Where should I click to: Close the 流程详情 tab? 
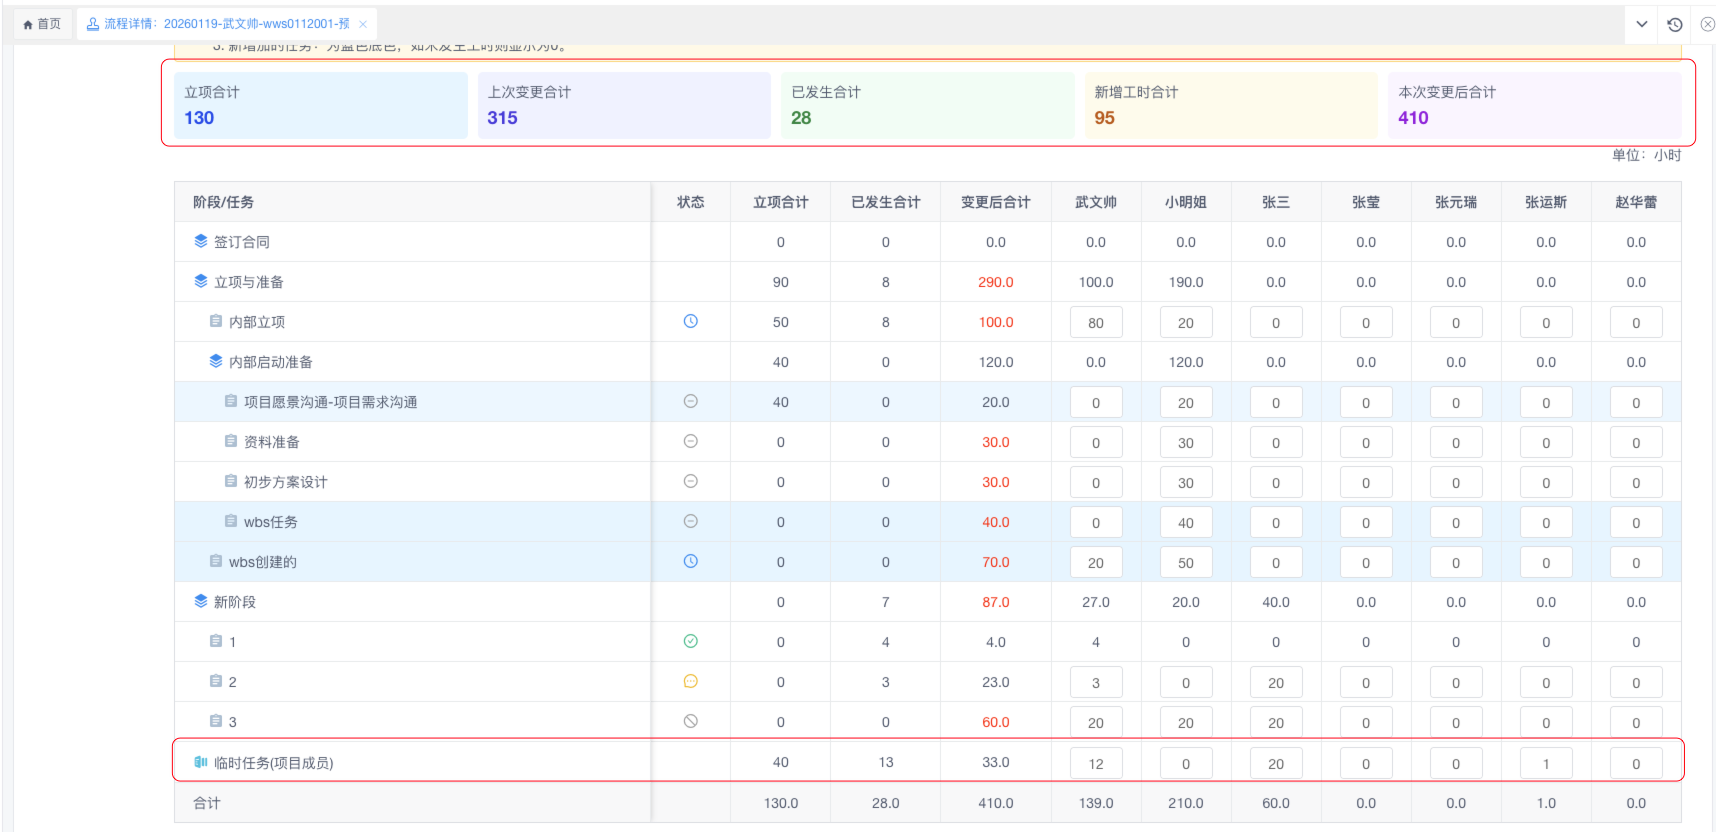click(x=363, y=24)
